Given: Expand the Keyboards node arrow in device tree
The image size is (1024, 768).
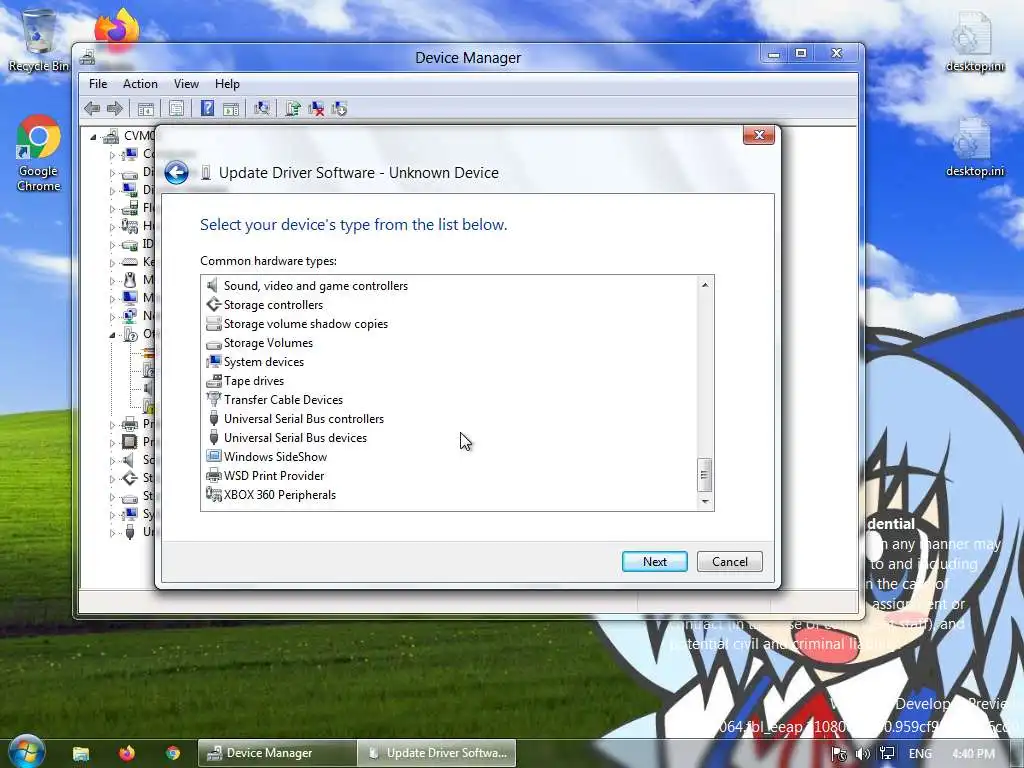Looking at the screenshot, I should click(x=112, y=263).
